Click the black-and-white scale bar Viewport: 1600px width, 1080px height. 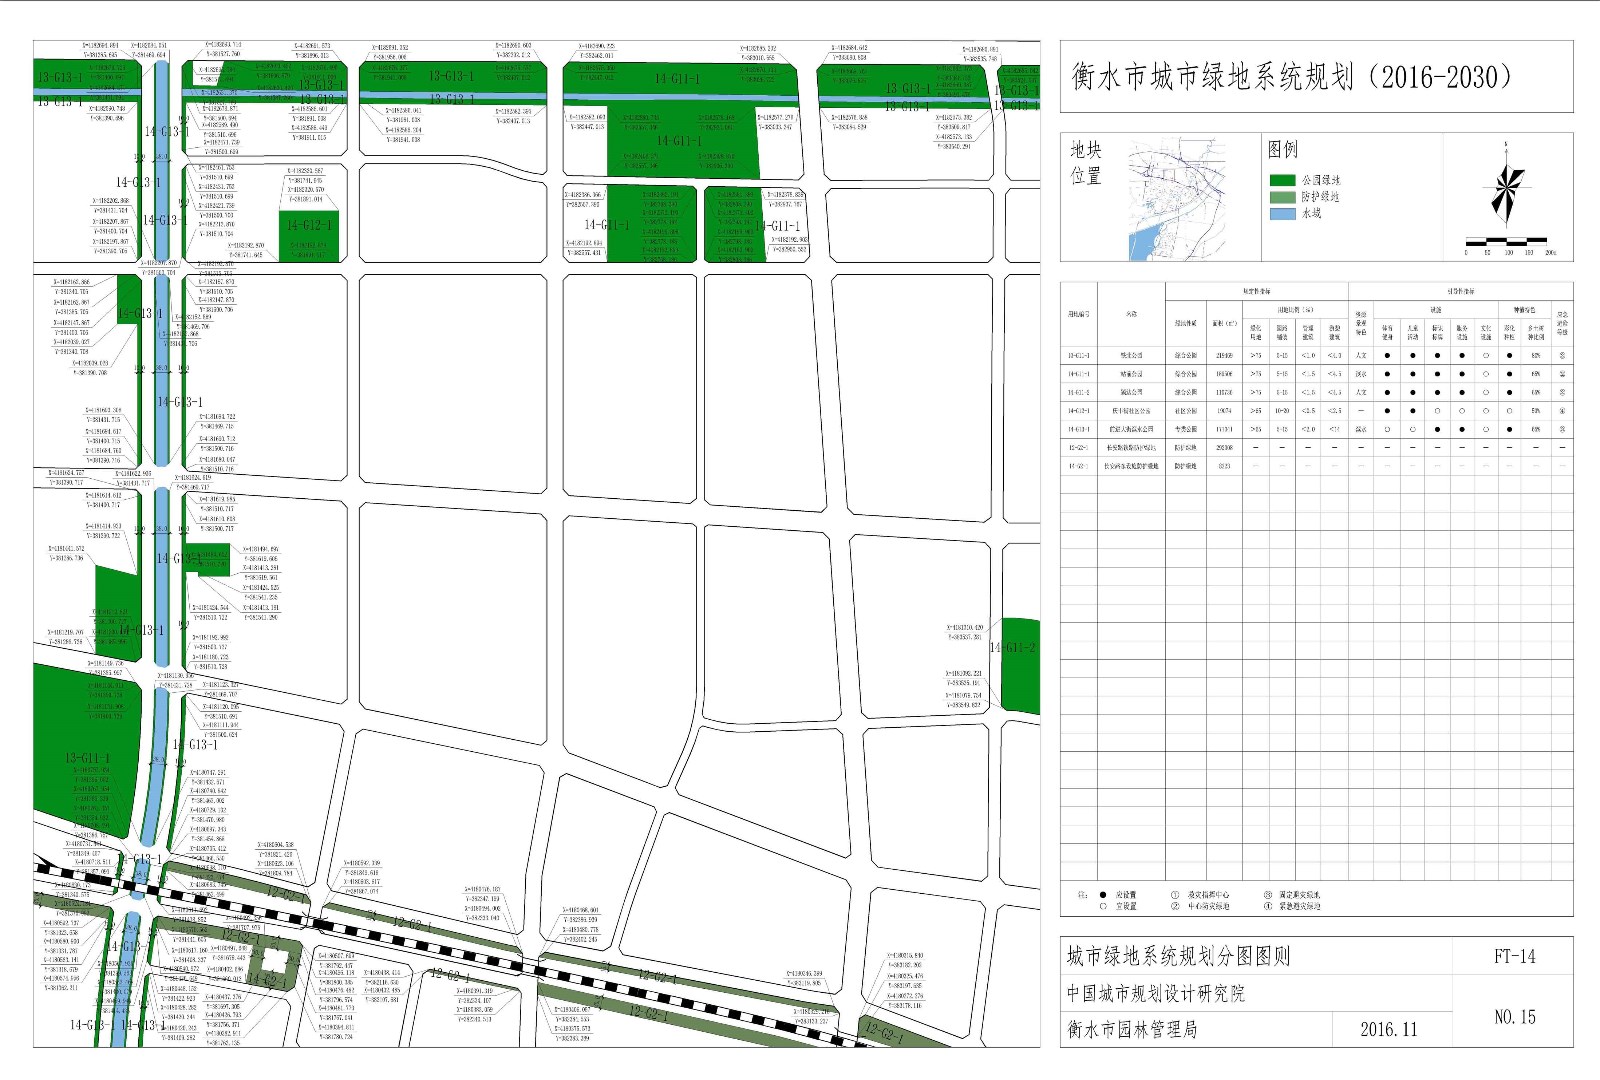click(x=1506, y=241)
